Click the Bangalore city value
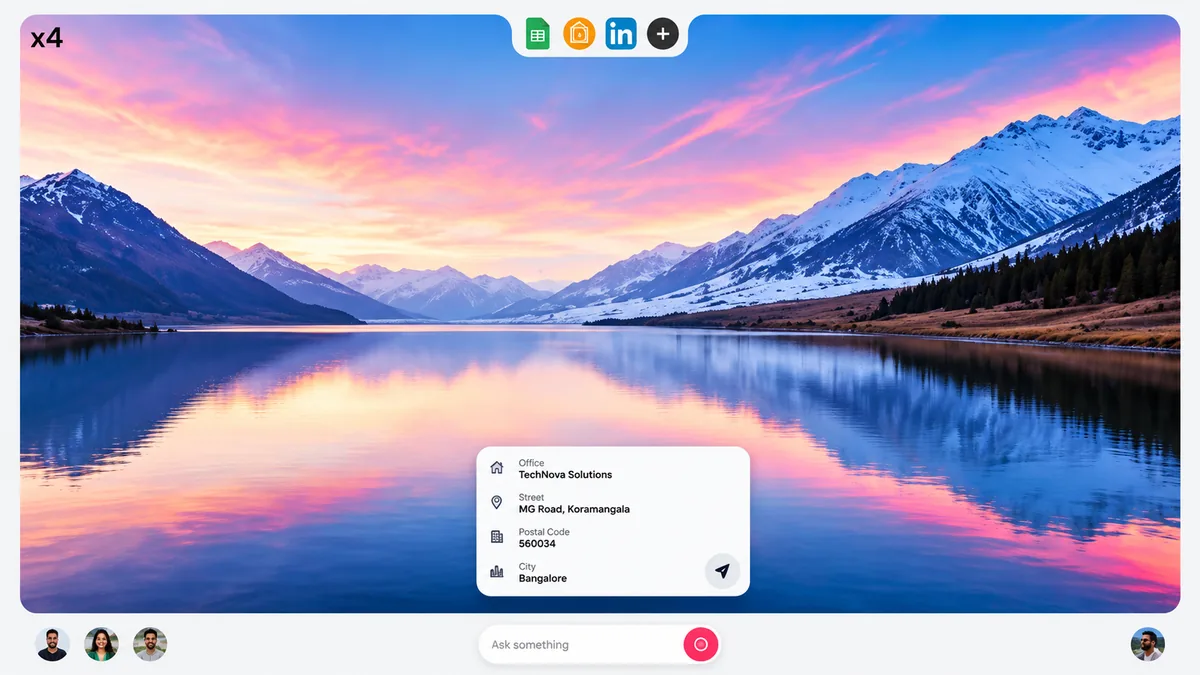The image size is (1200, 675). pyautogui.click(x=543, y=579)
